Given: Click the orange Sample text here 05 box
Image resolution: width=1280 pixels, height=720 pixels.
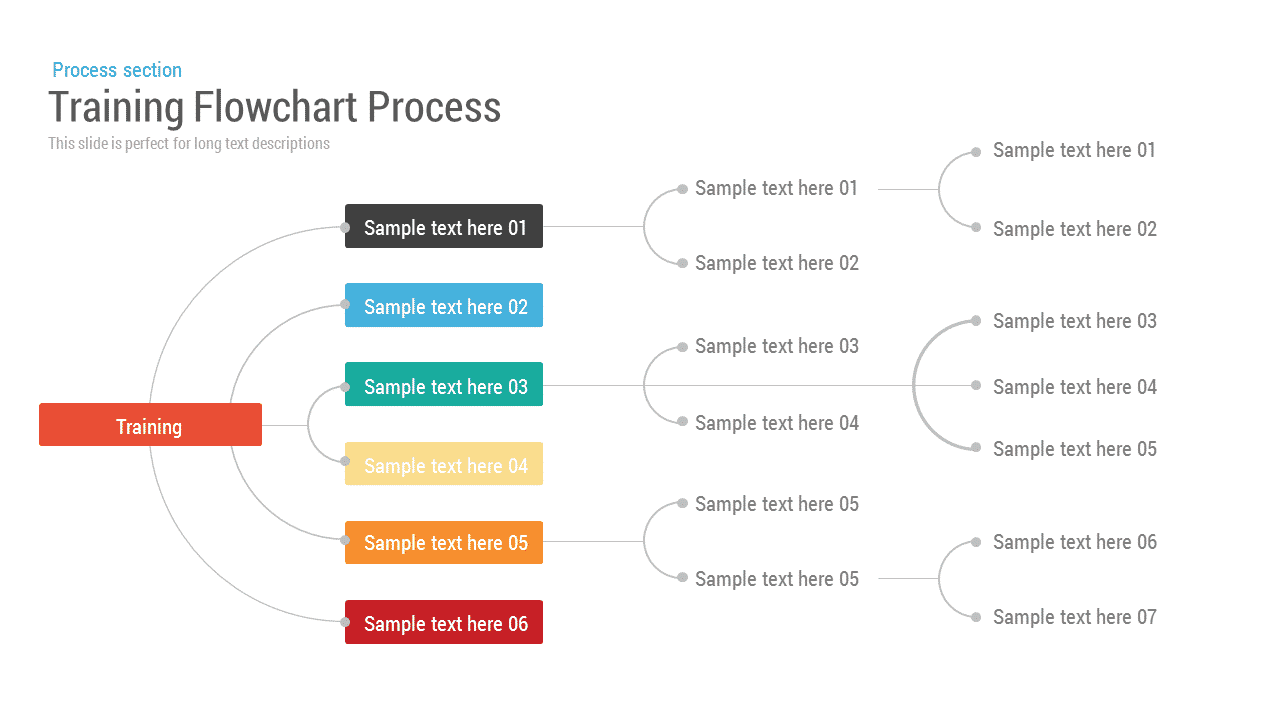Looking at the screenshot, I should point(444,542).
